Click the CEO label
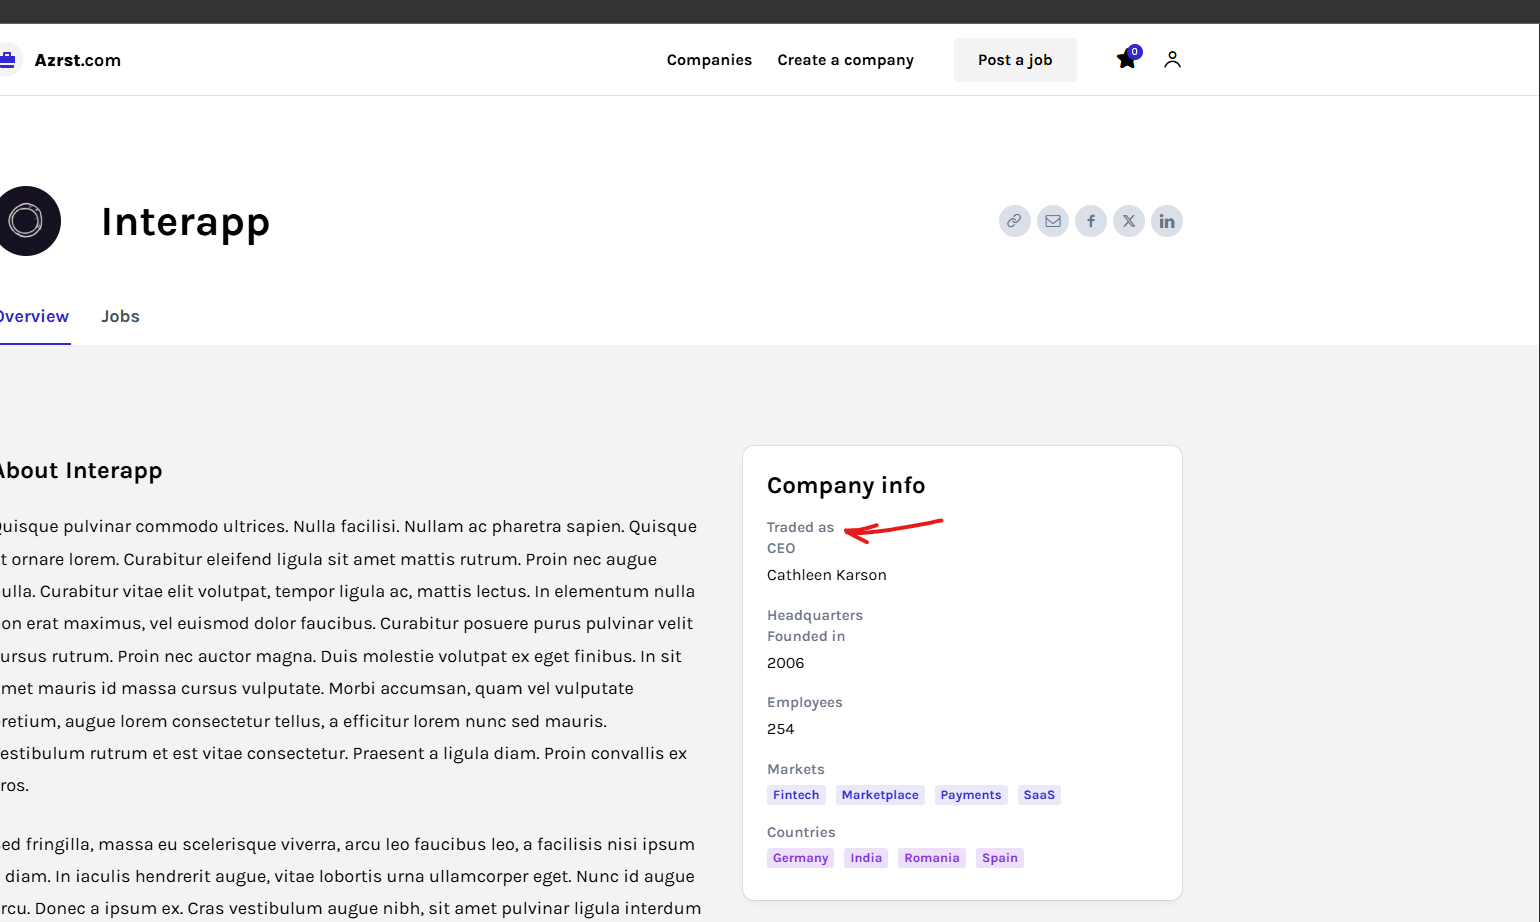 point(781,548)
